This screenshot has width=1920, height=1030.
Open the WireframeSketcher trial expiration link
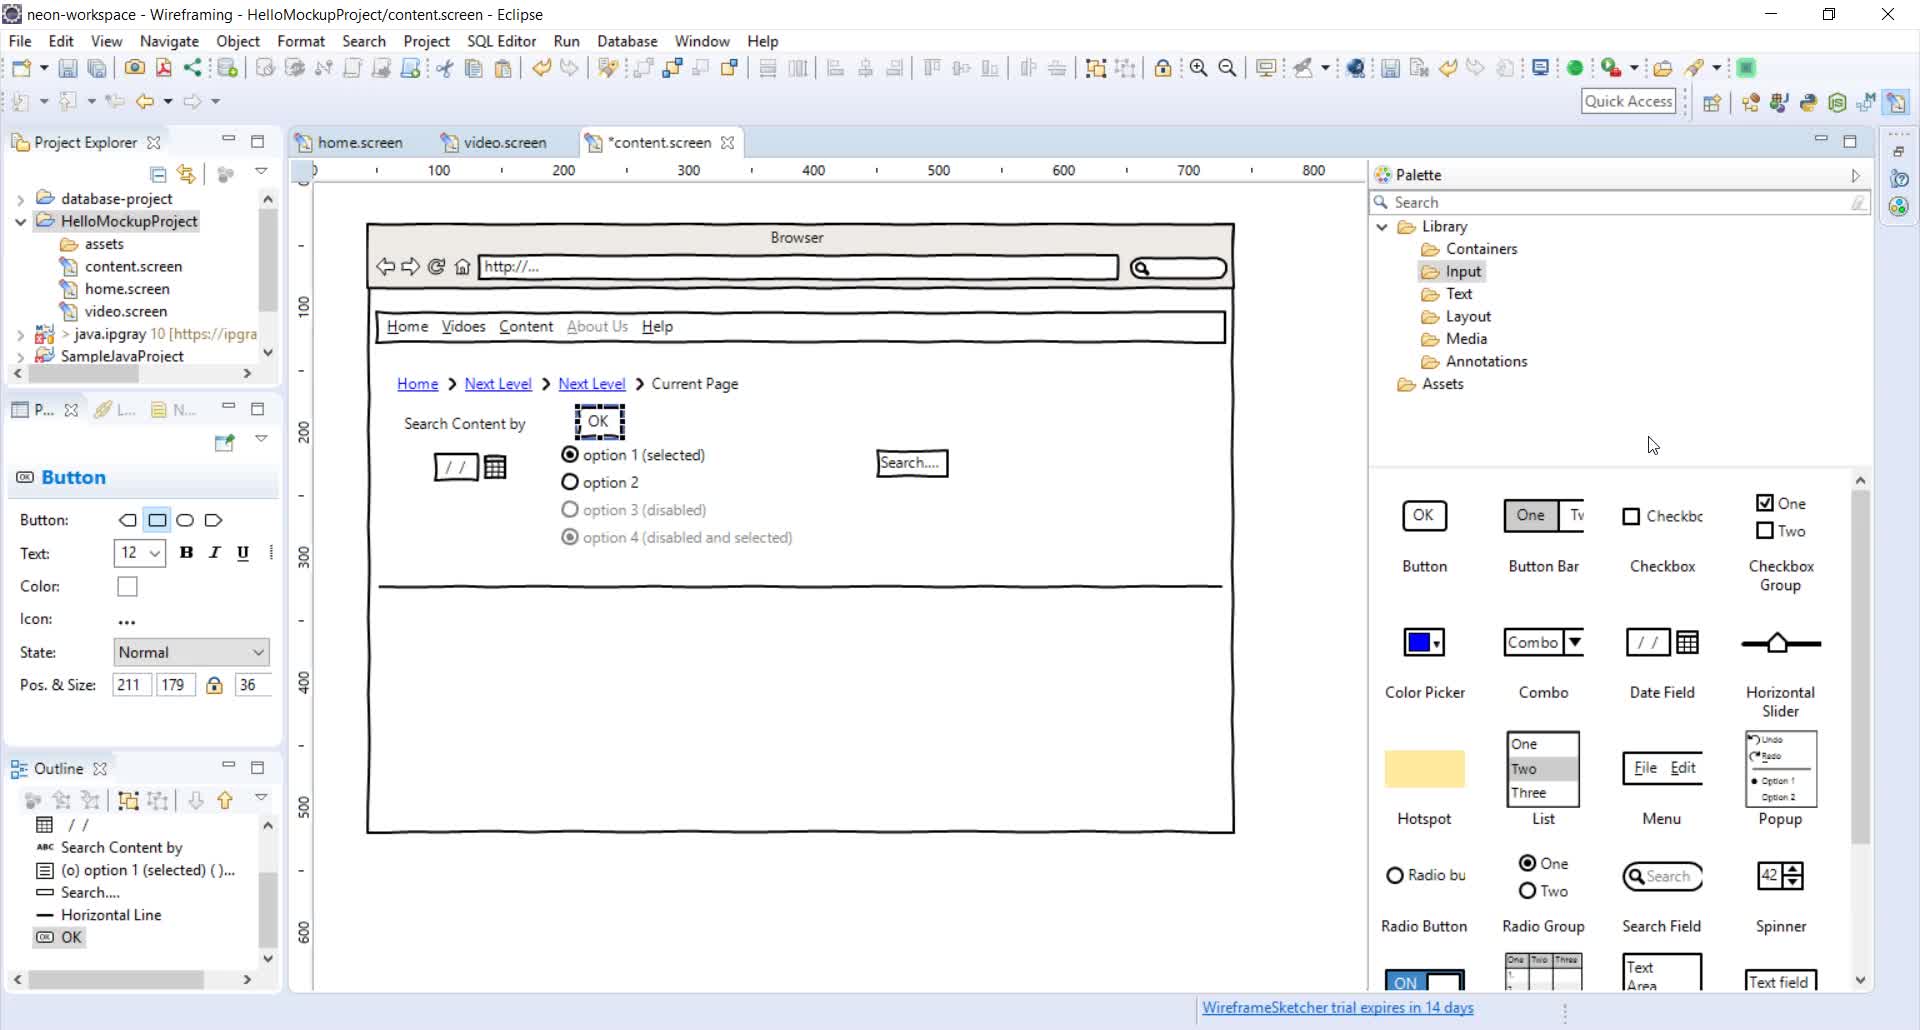tap(1338, 1008)
